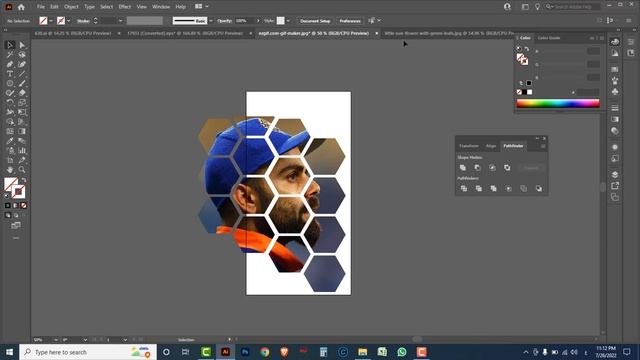Set paint mode to None
640x360 pixels.
point(24,205)
